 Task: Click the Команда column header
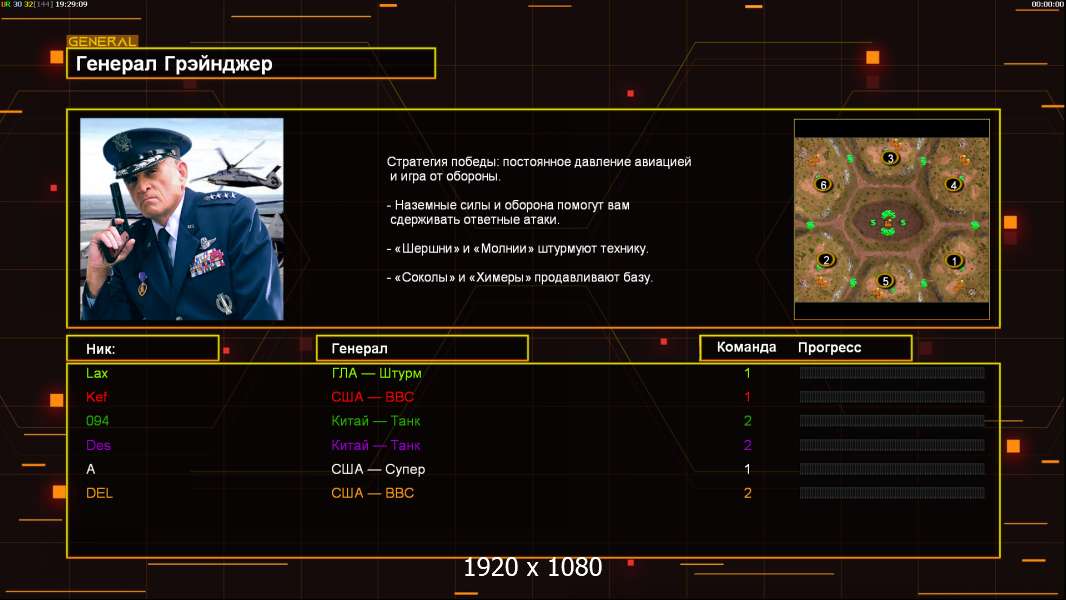point(746,348)
